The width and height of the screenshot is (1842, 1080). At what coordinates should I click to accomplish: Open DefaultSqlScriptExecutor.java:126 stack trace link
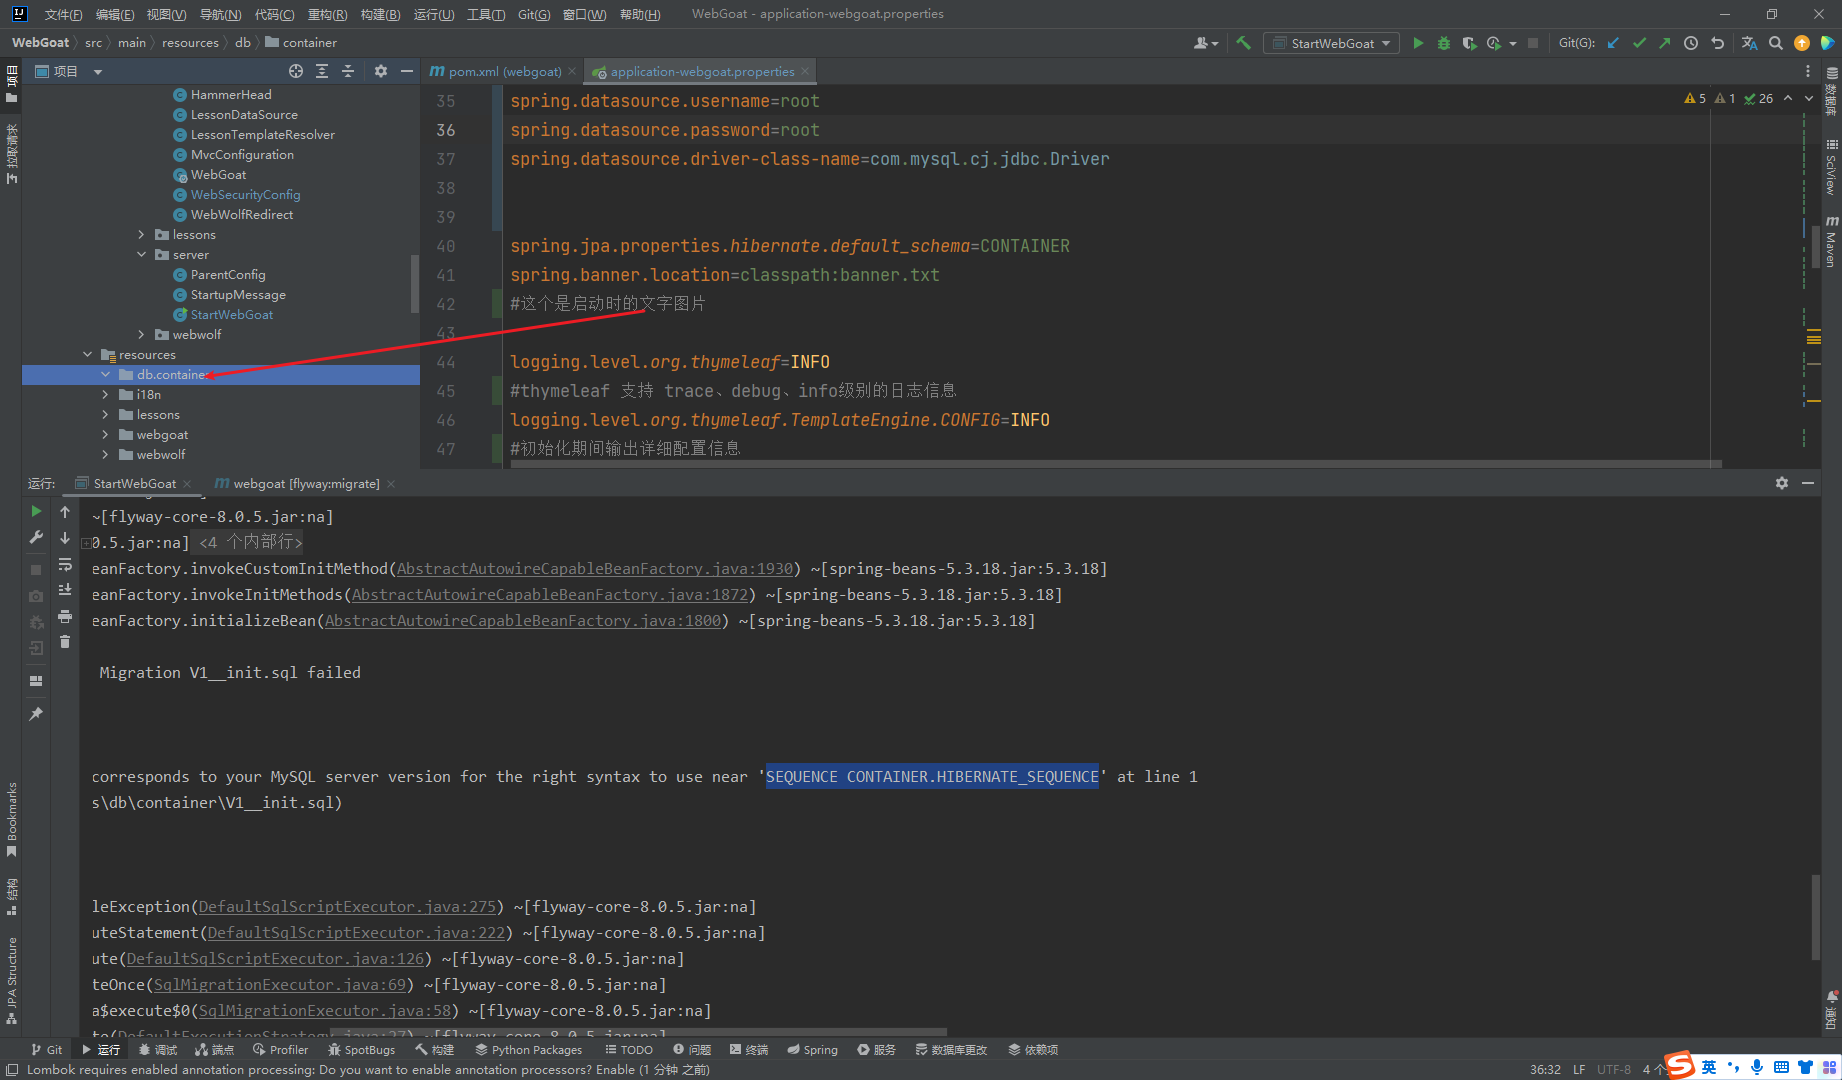275,959
